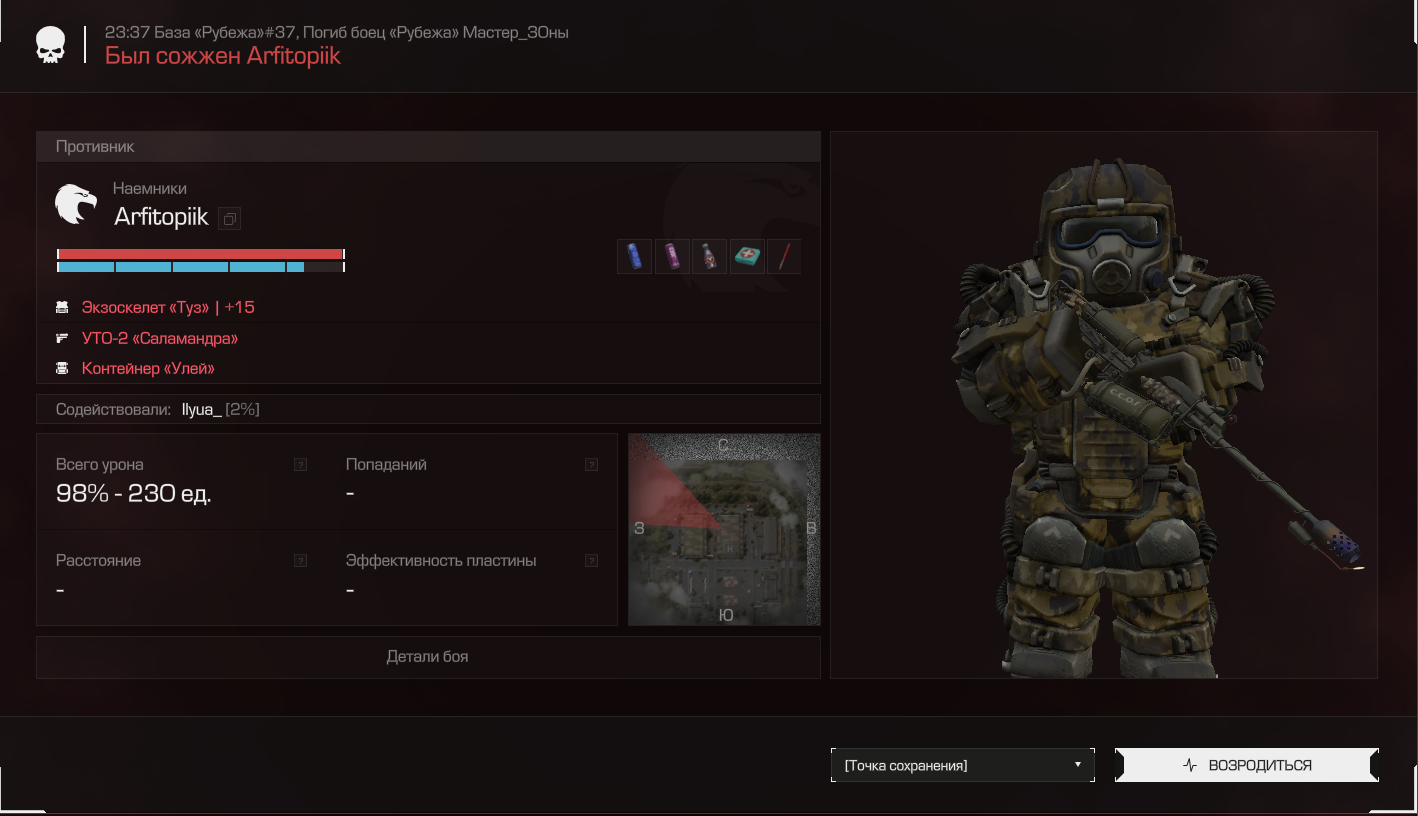Click the Всего урона label

pyautogui.click(x=100, y=465)
